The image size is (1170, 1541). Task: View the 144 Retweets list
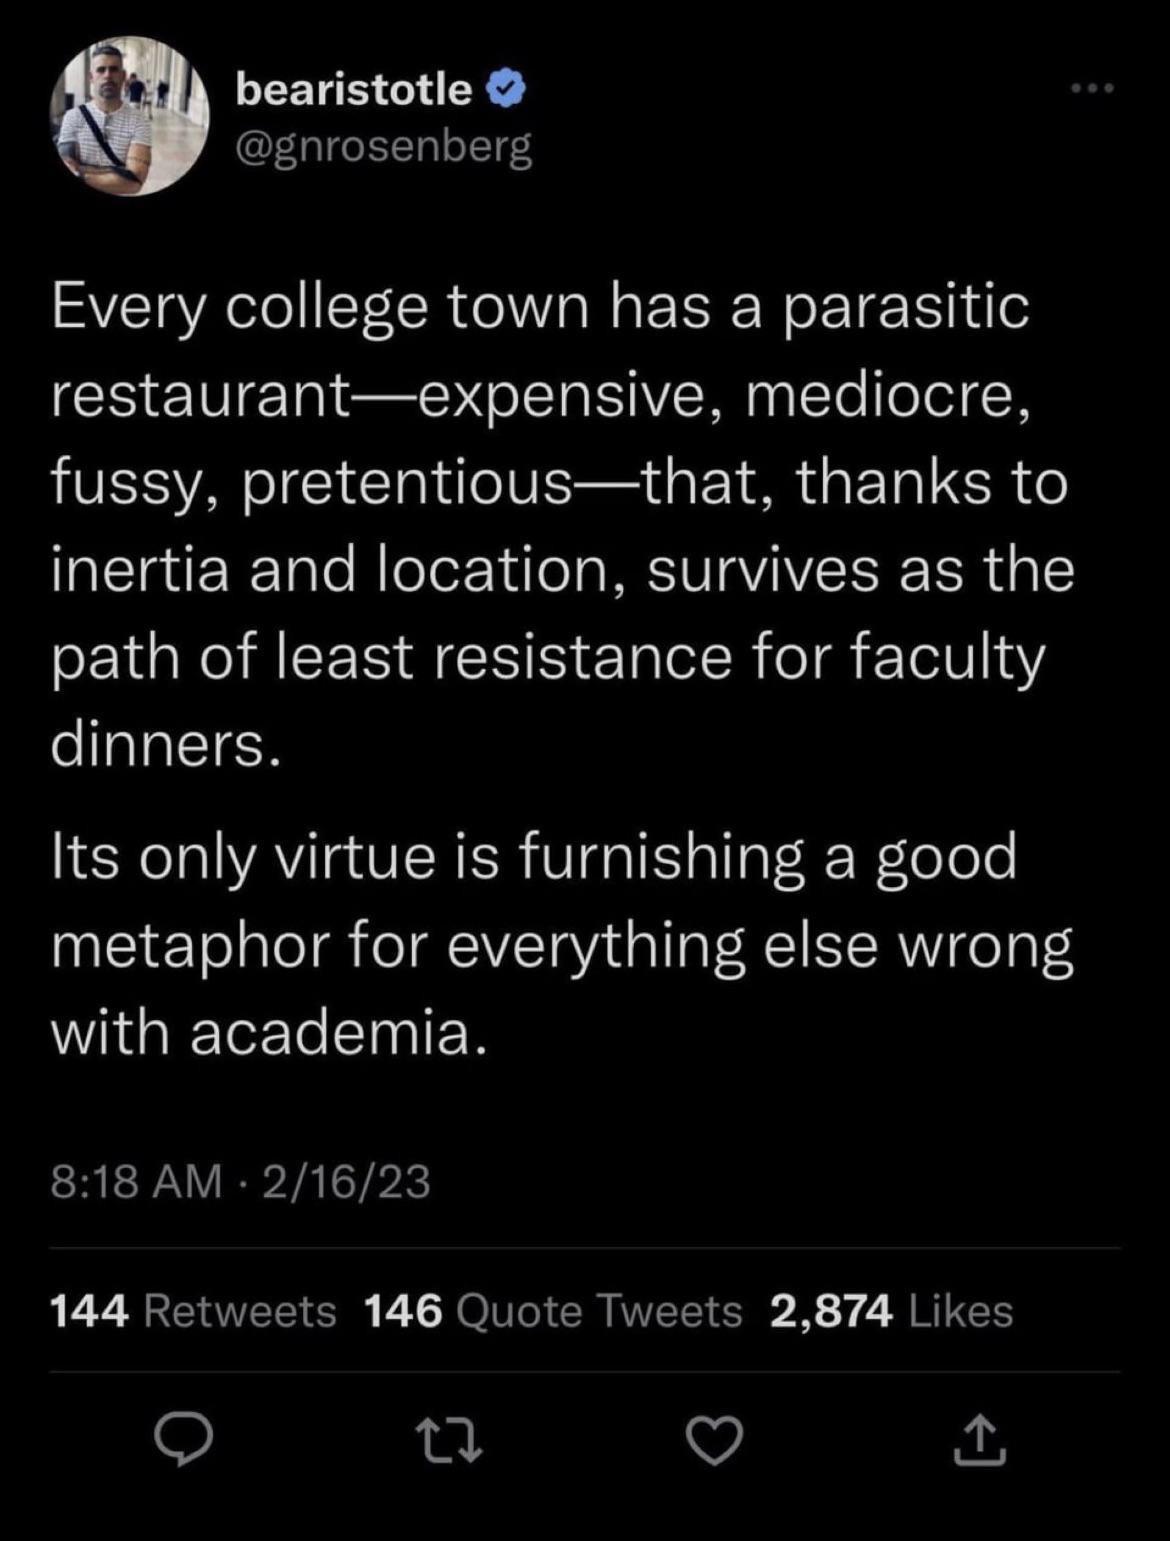tap(193, 1310)
